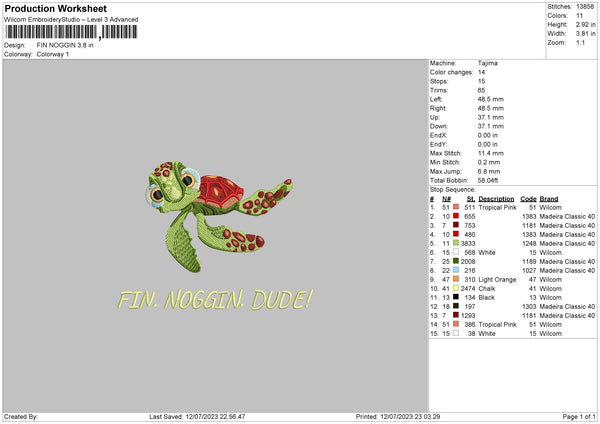The height and width of the screenshot is (424, 600).
Task: Click the Page 1 of 1 footer
Action: click(x=579, y=417)
